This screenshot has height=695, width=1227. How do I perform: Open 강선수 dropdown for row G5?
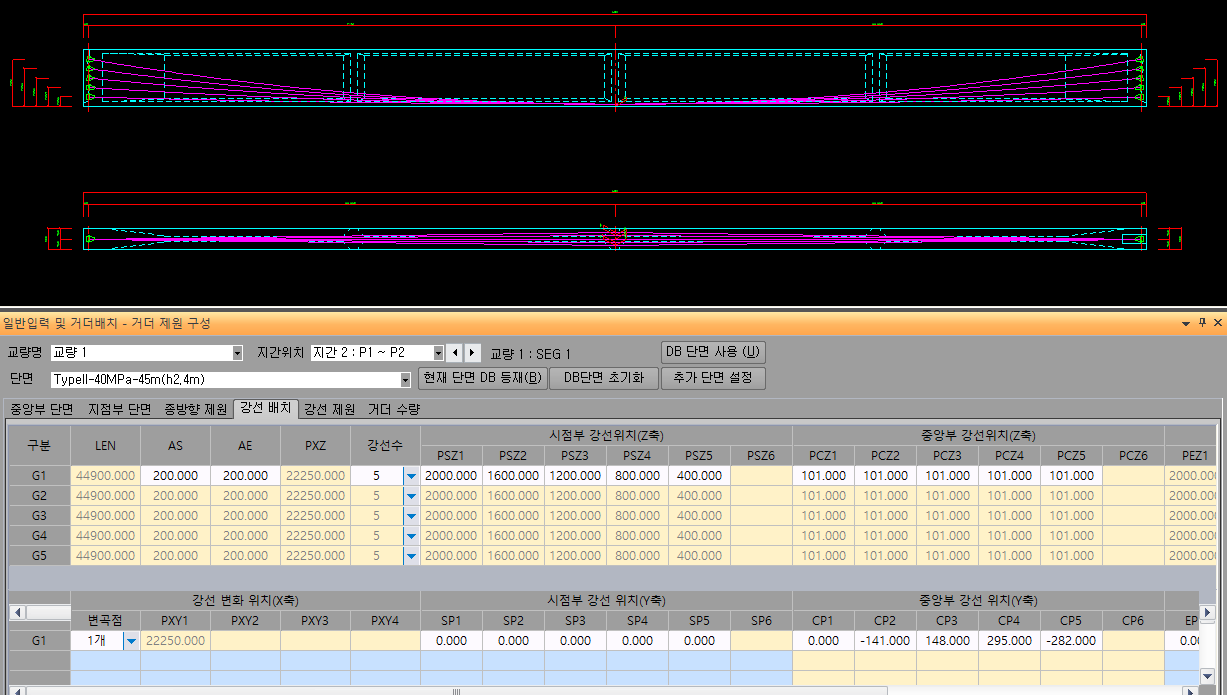tap(411, 556)
